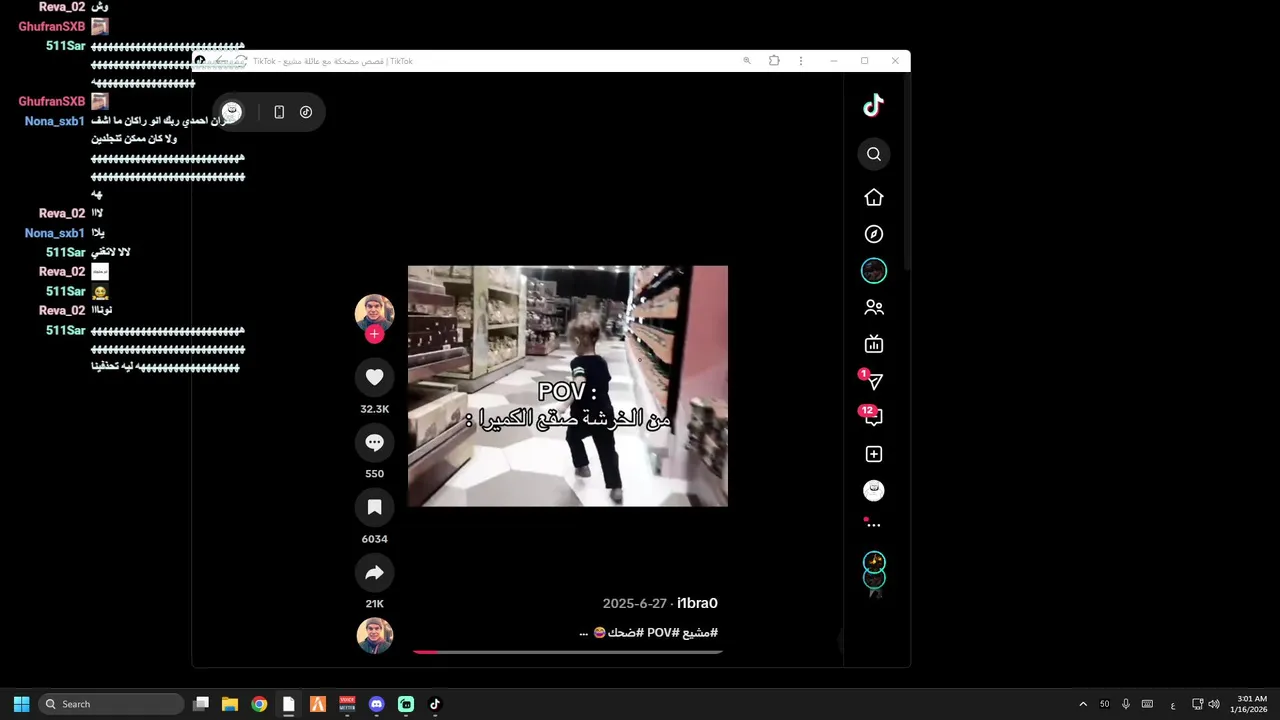Click GhufranSXB's first chat message

pos(100,27)
